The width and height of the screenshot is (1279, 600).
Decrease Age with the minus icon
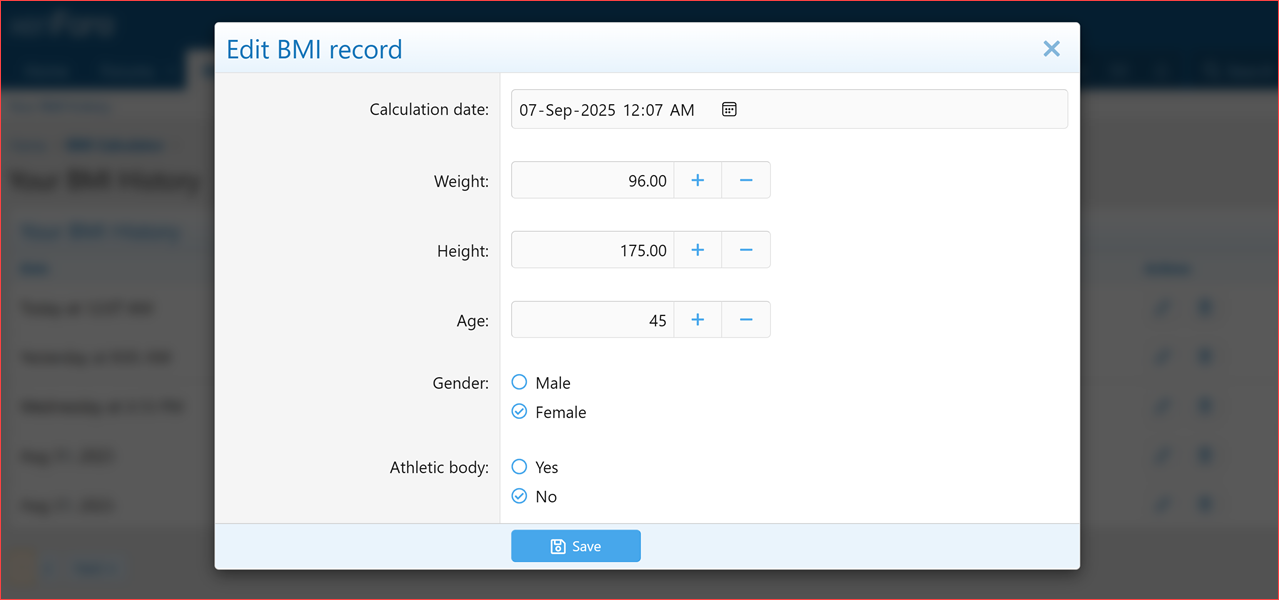click(745, 319)
